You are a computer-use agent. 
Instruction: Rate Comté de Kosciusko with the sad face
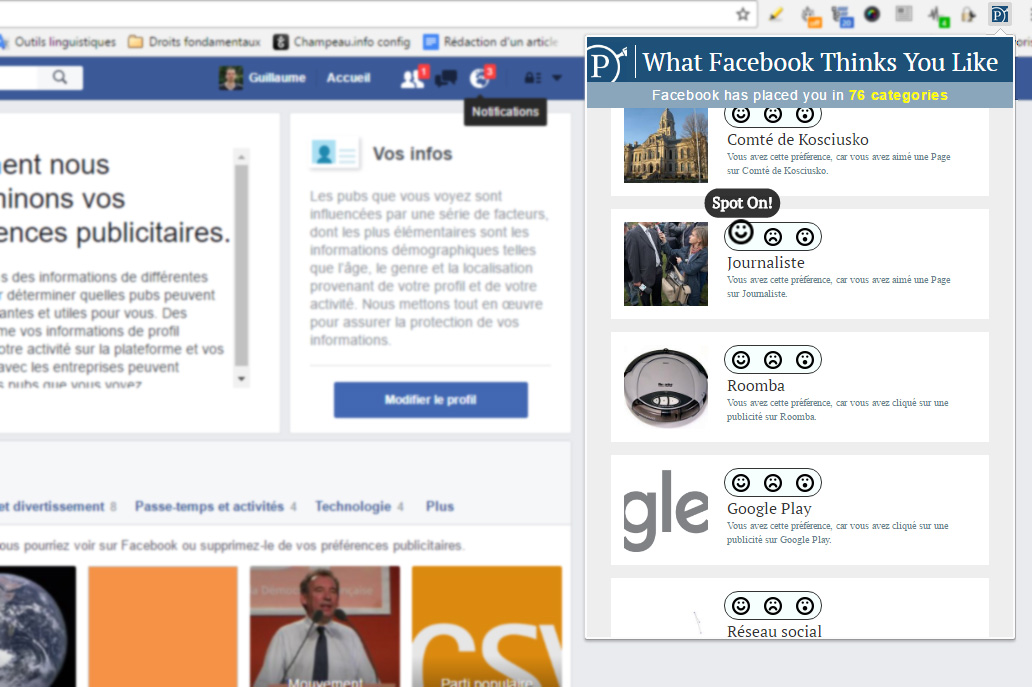773,115
